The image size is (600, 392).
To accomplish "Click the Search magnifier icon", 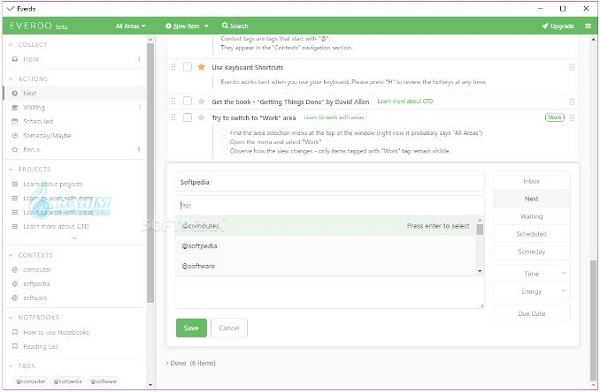I will pos(225,26).
